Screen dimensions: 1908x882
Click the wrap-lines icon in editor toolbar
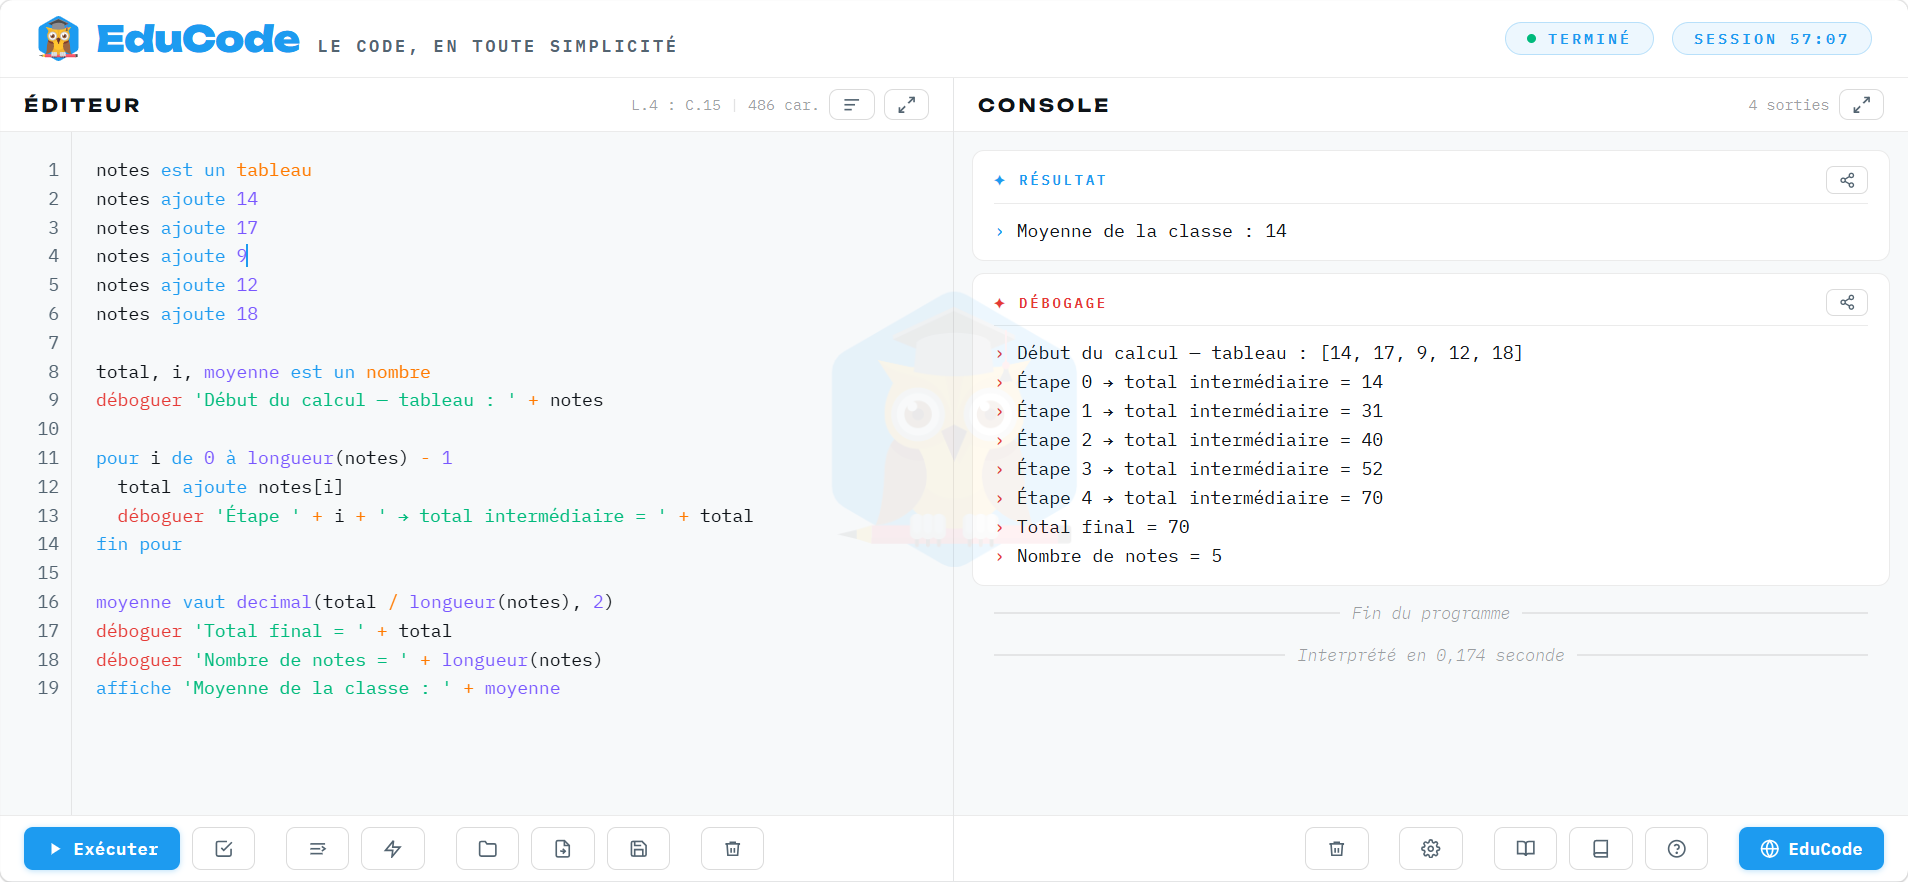click(x=317, y=849)
